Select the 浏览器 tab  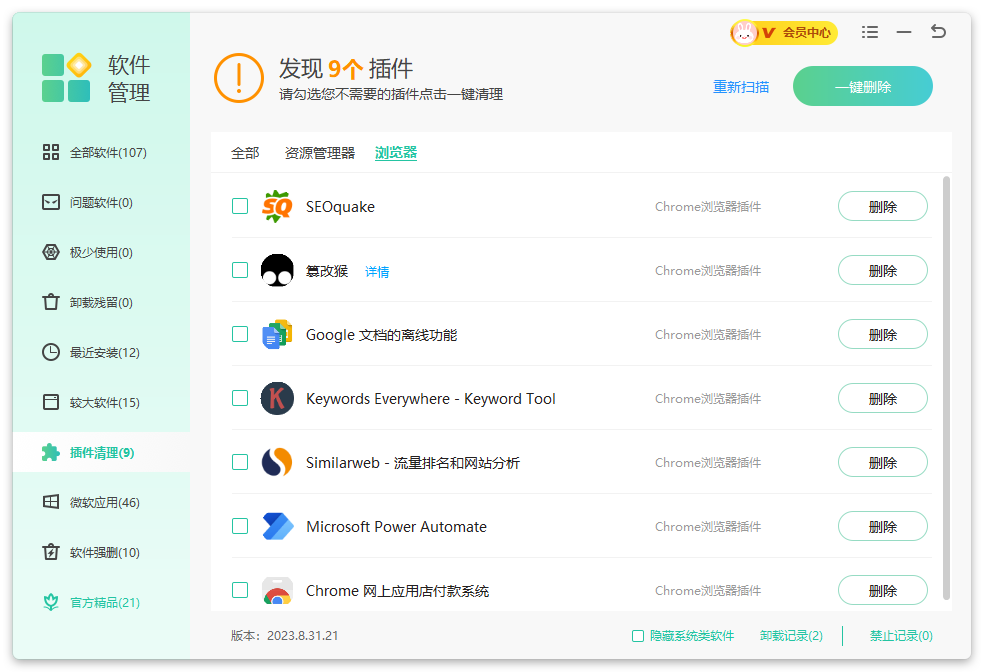[x=396, y=153]
